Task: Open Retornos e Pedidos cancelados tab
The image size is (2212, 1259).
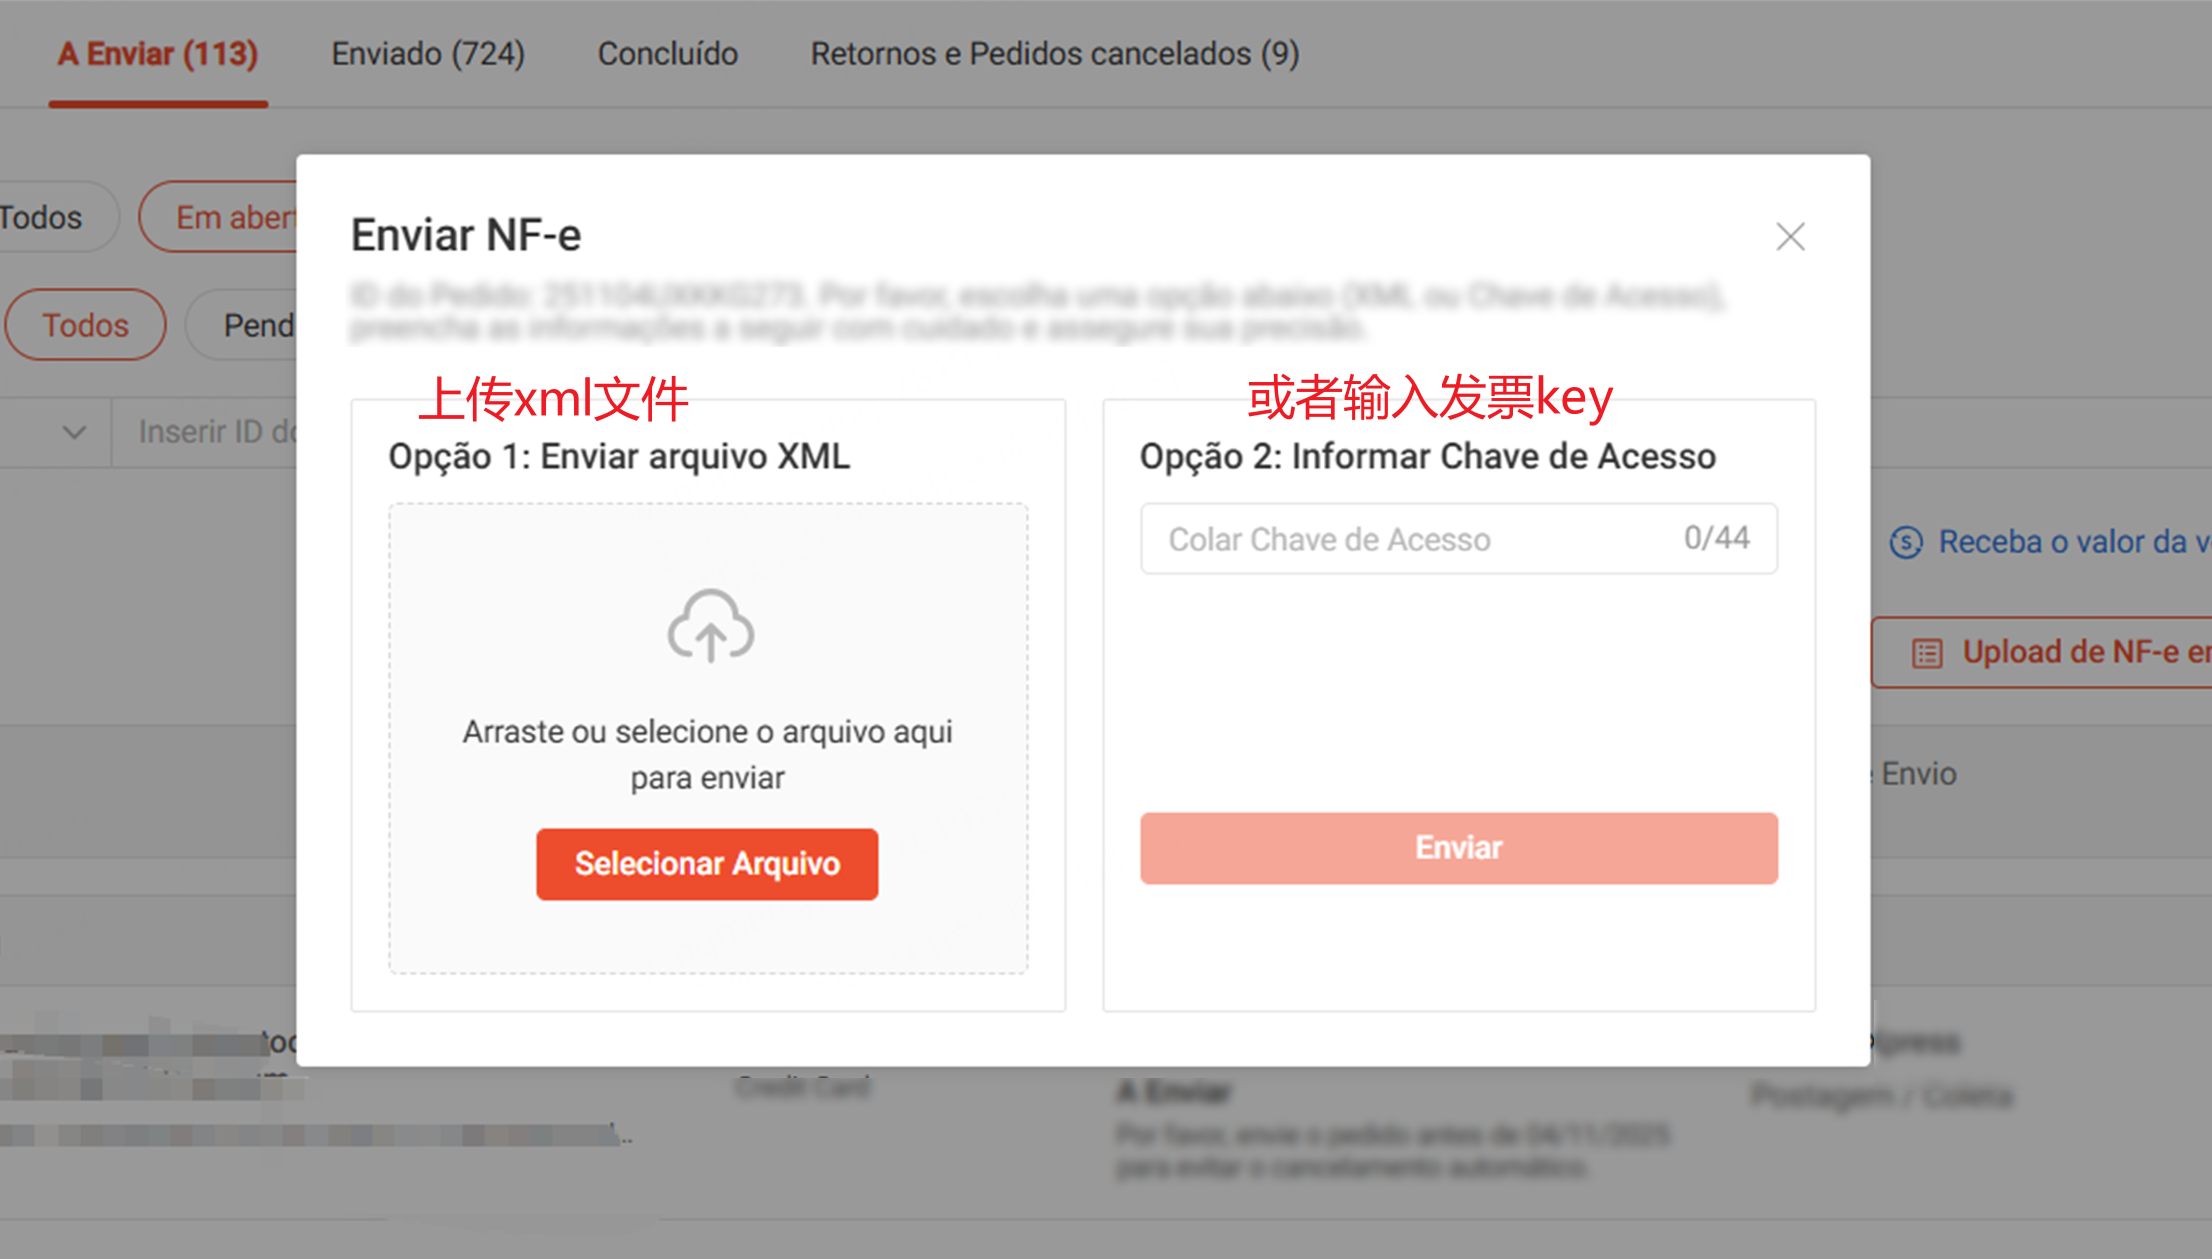Action: coord(1055,54)
